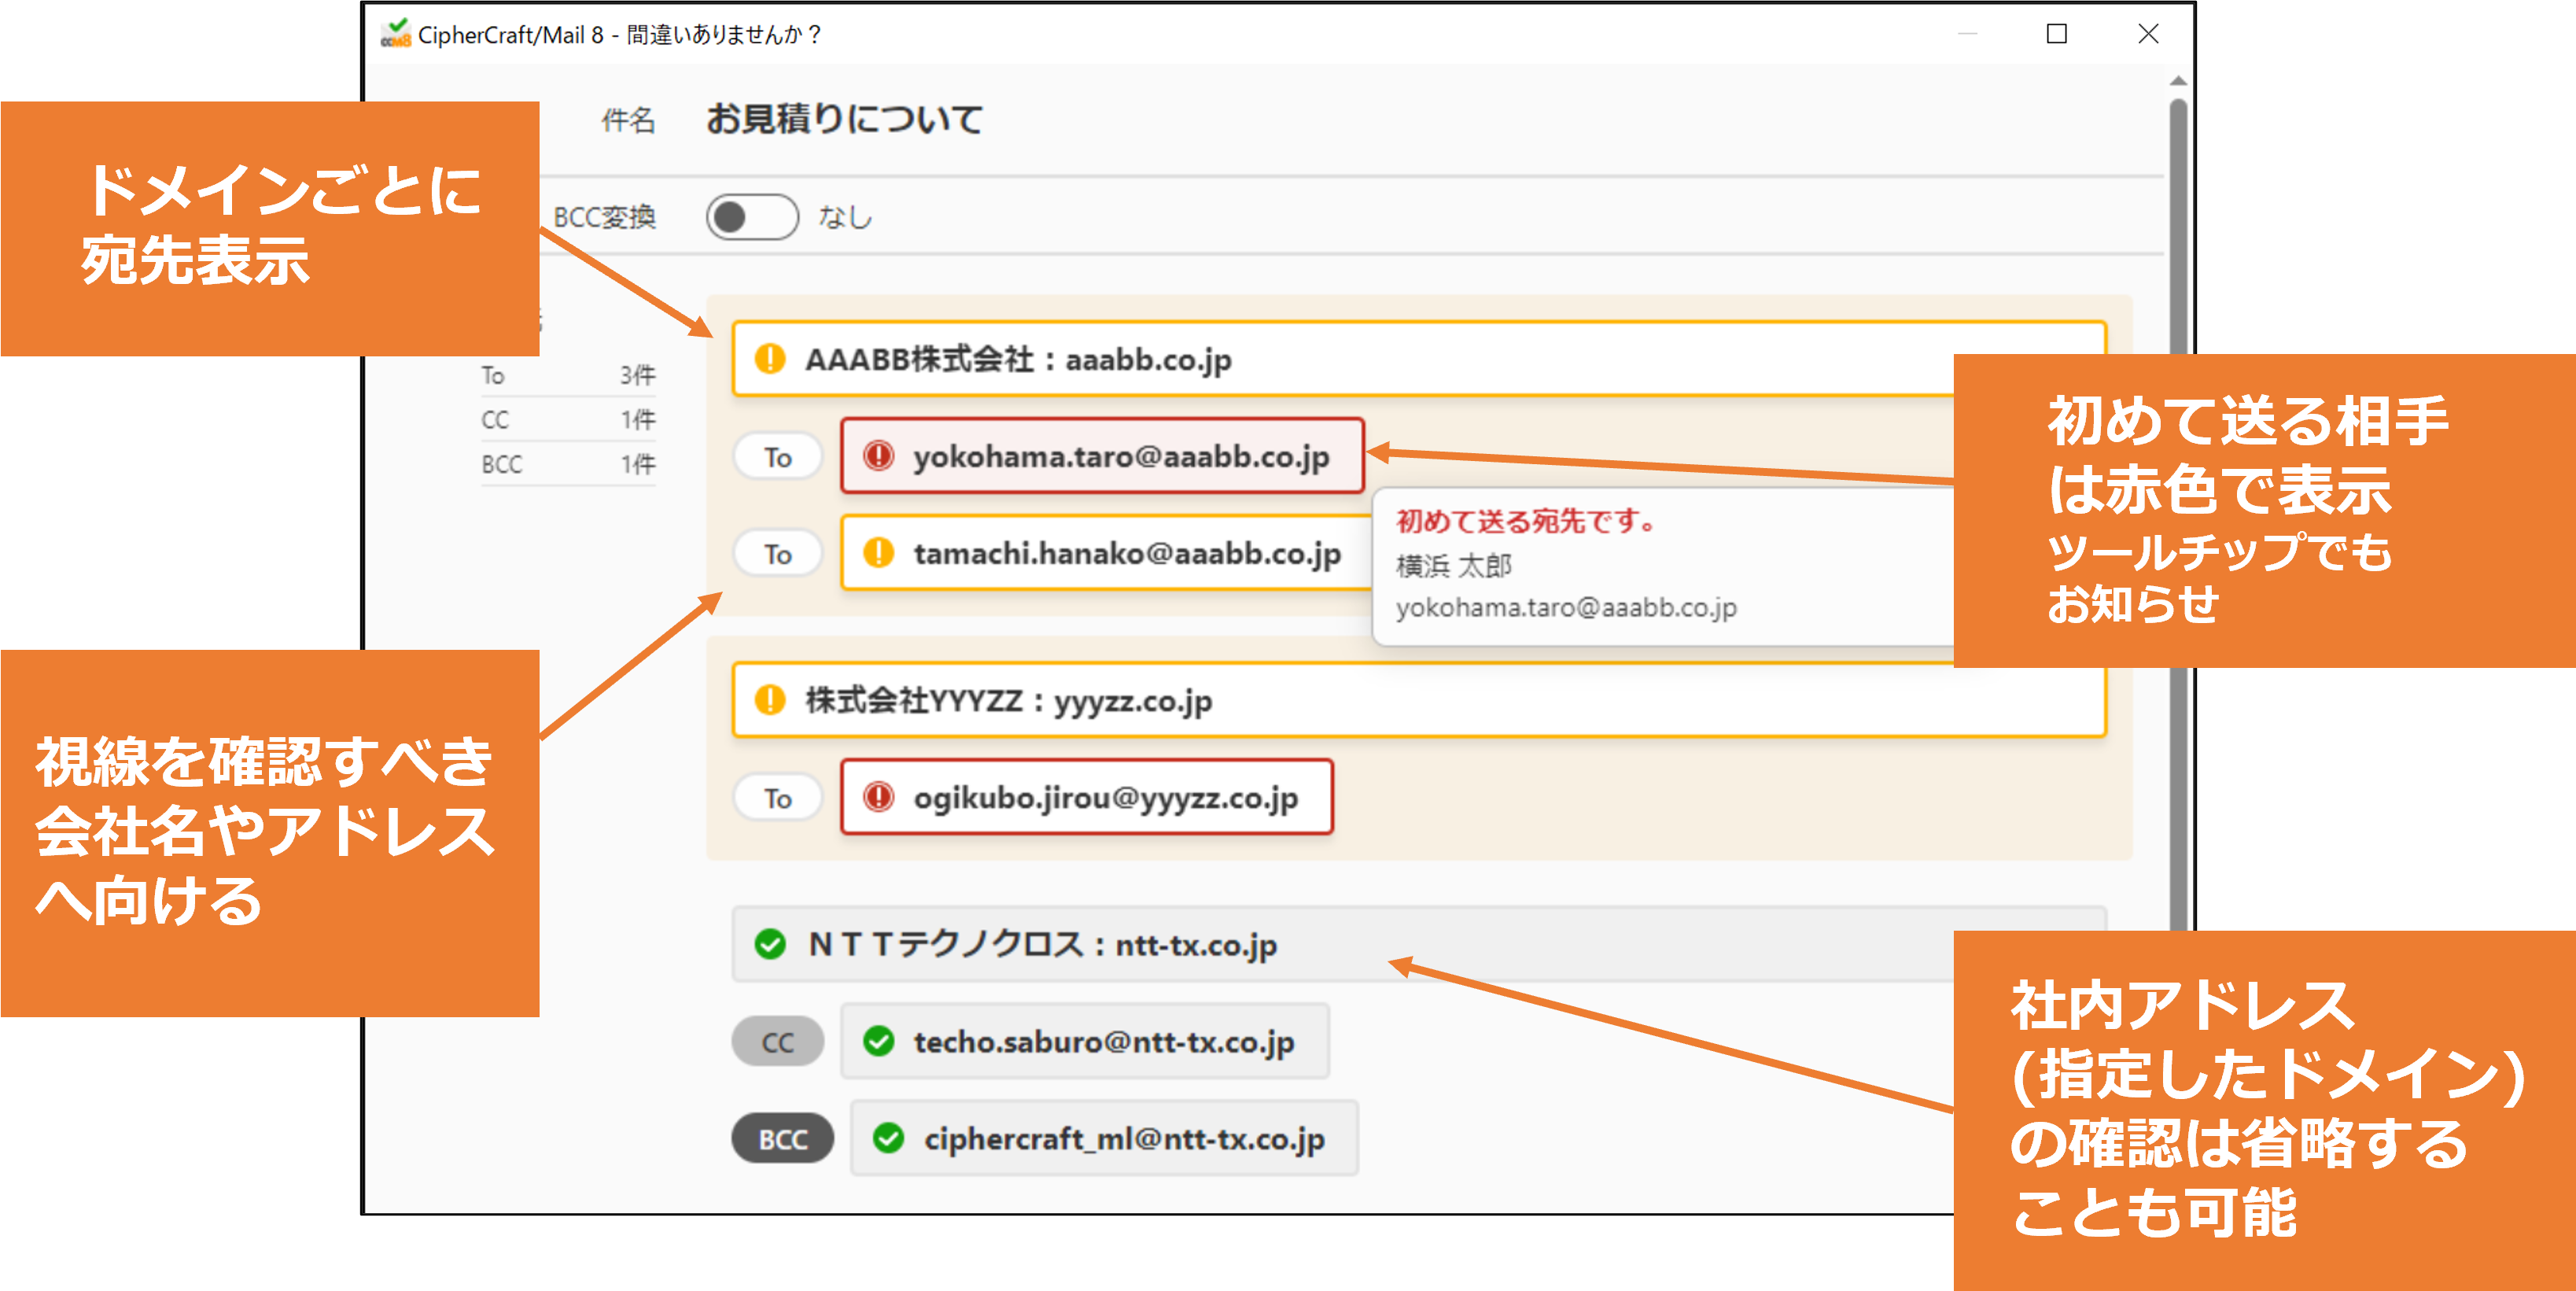Click the green check beside ciphercraft_ml address
This screenshot has width=2576, height=1291.
click(890, 1137)
